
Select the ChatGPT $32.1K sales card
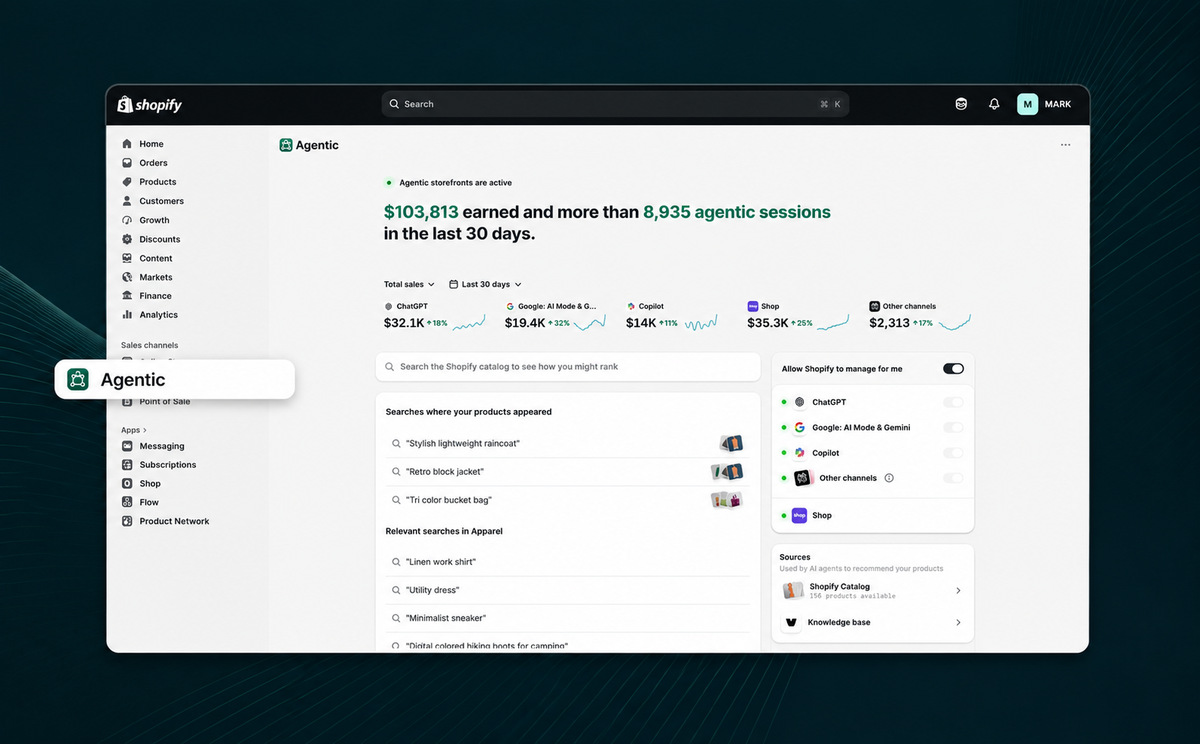click(435, 316)
